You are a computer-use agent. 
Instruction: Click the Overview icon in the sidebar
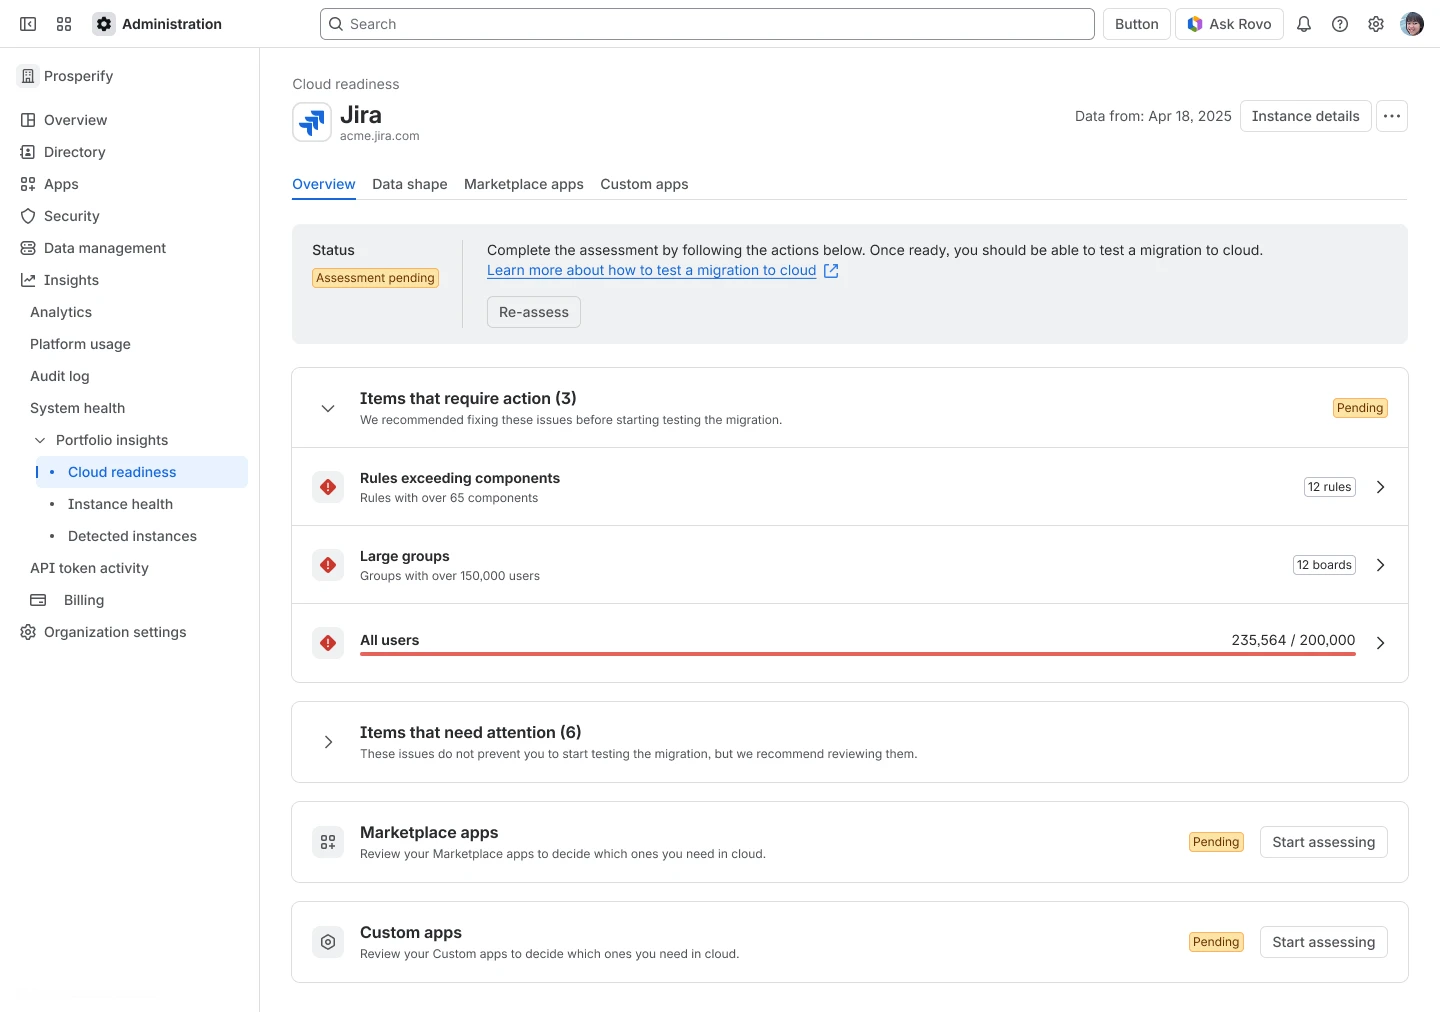pos(28,120)
